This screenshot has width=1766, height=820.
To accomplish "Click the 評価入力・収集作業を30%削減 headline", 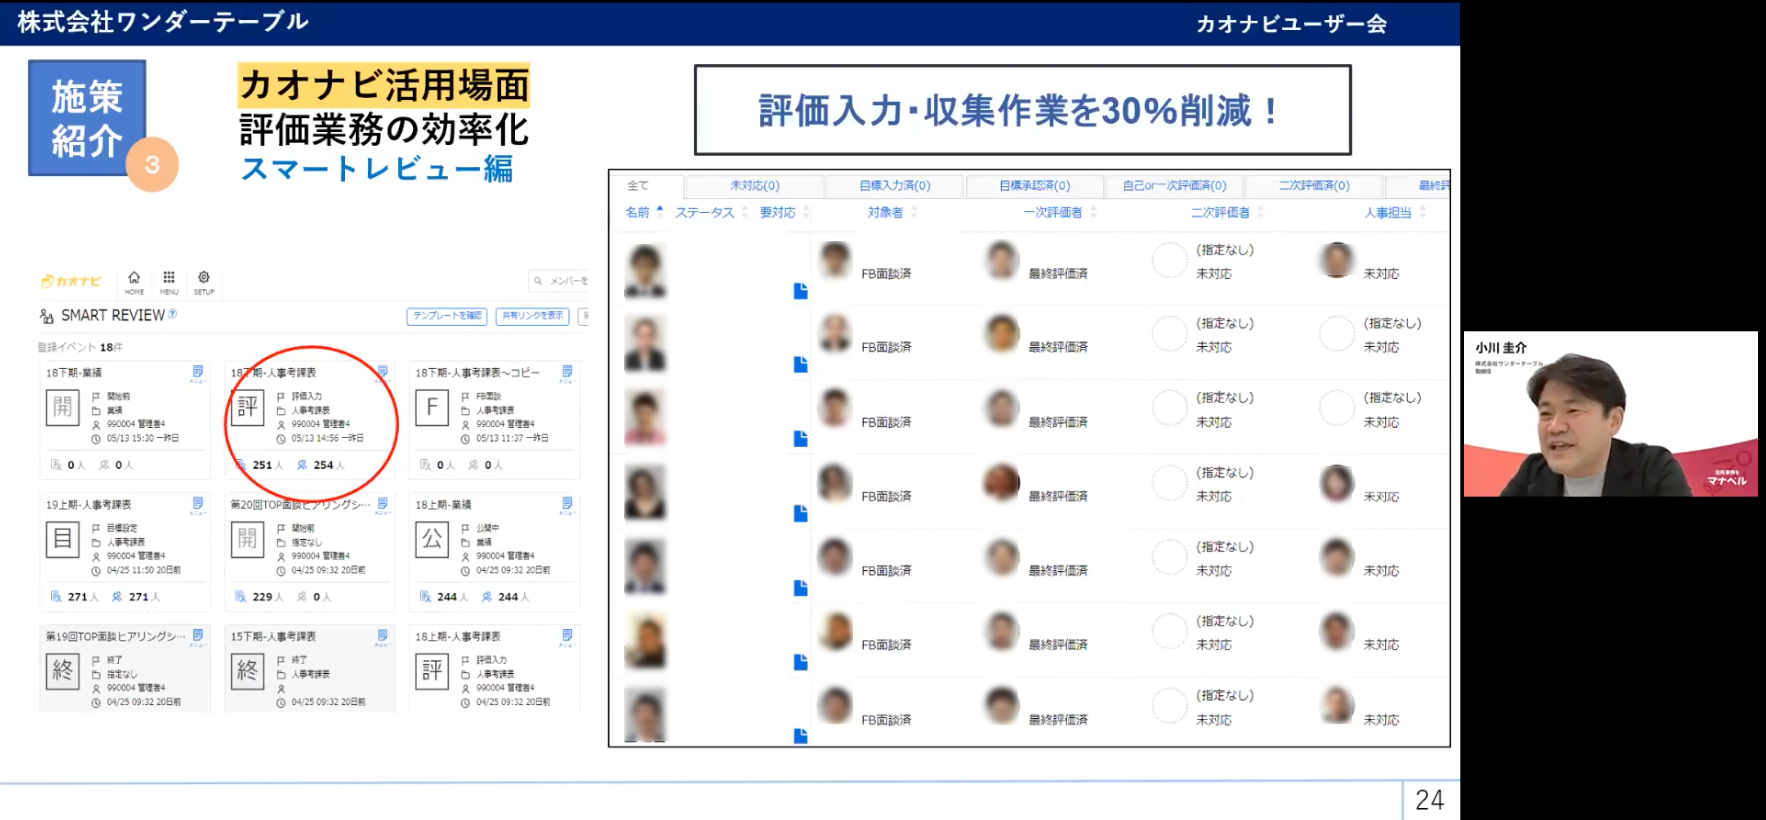I will [x=1022, y=111].
